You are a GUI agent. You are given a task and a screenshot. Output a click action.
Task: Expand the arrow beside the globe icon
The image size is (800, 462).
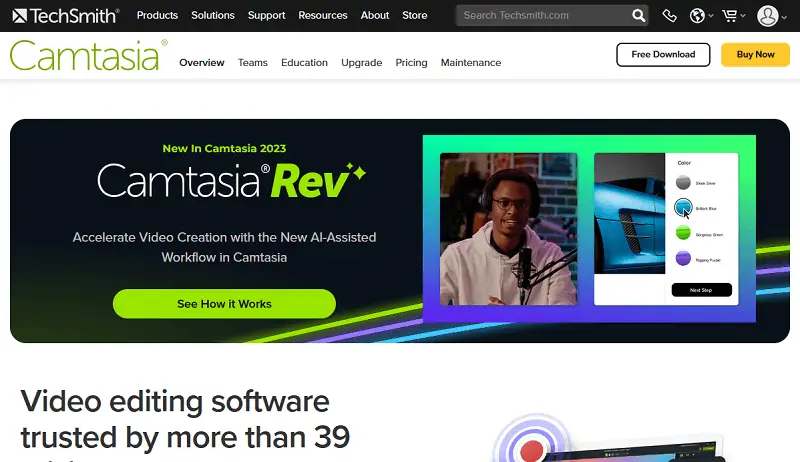point(711,16)
